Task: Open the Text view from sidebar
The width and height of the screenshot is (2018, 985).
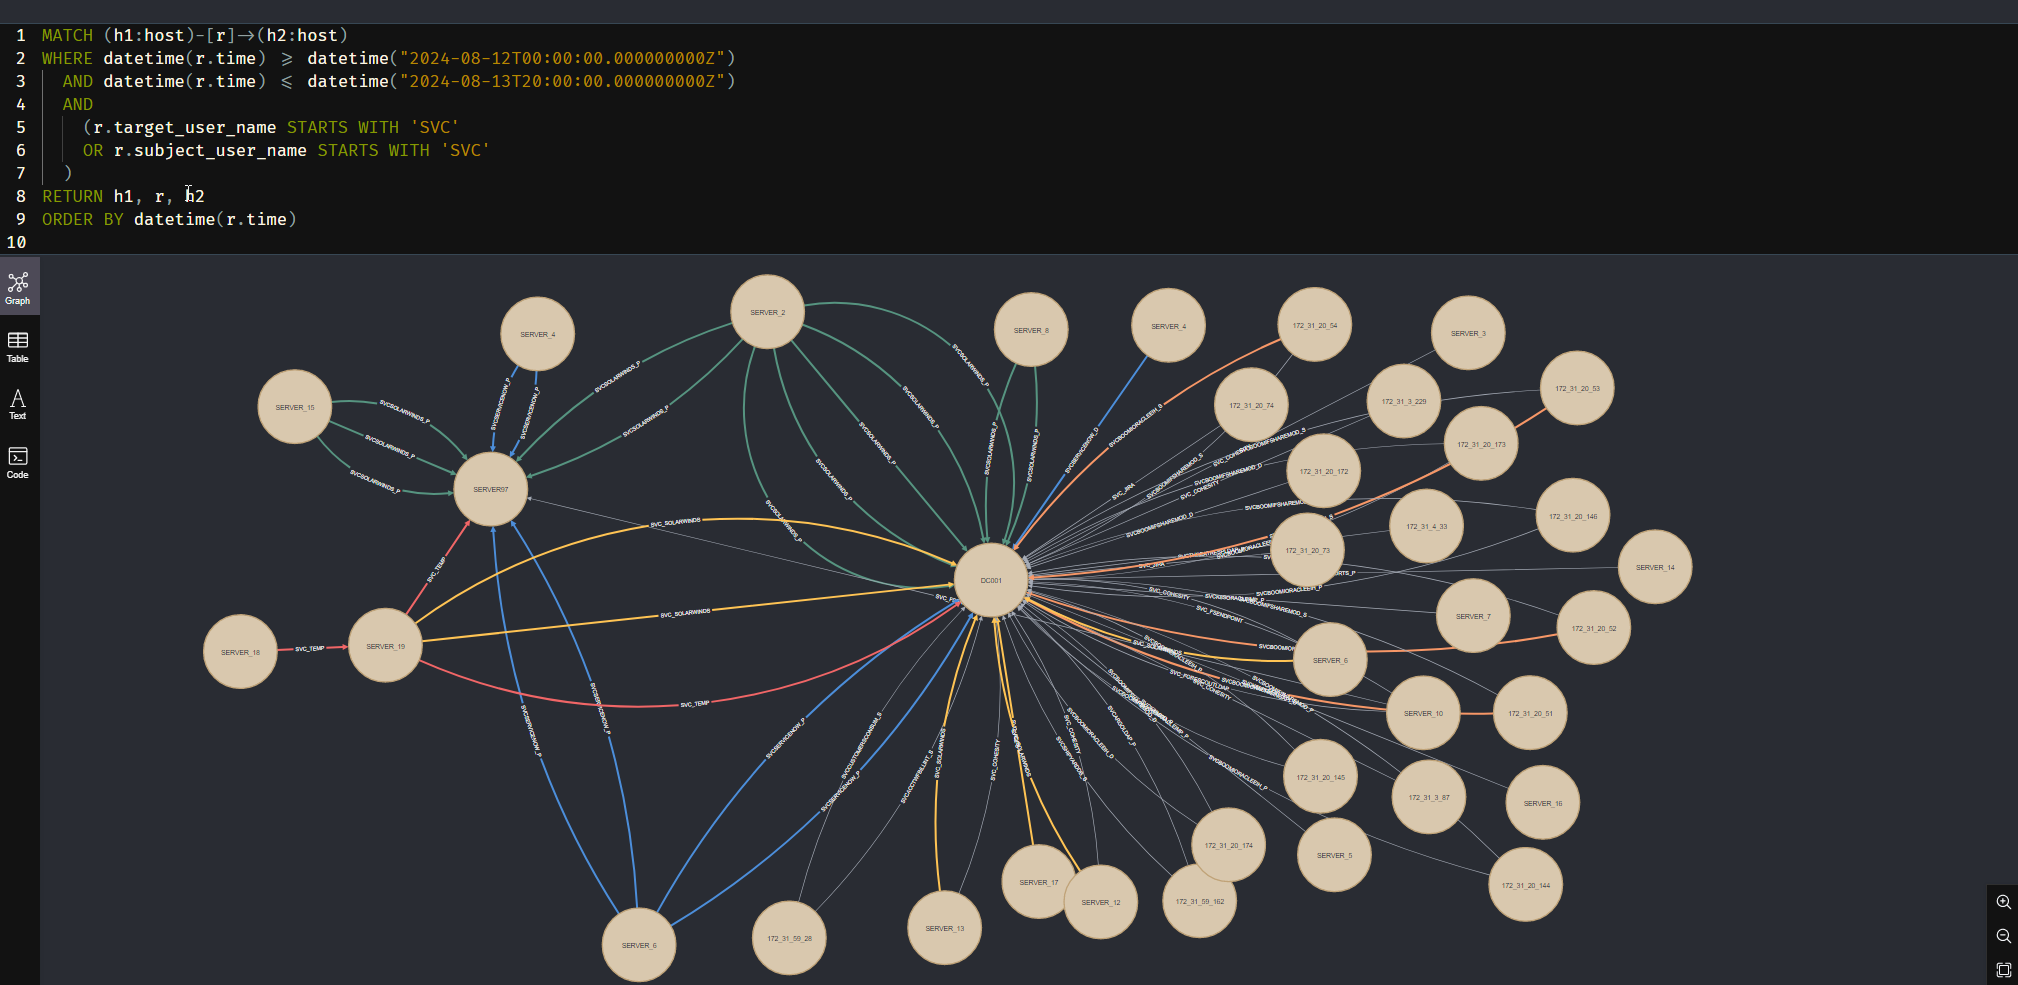Action: click(18, 403)
